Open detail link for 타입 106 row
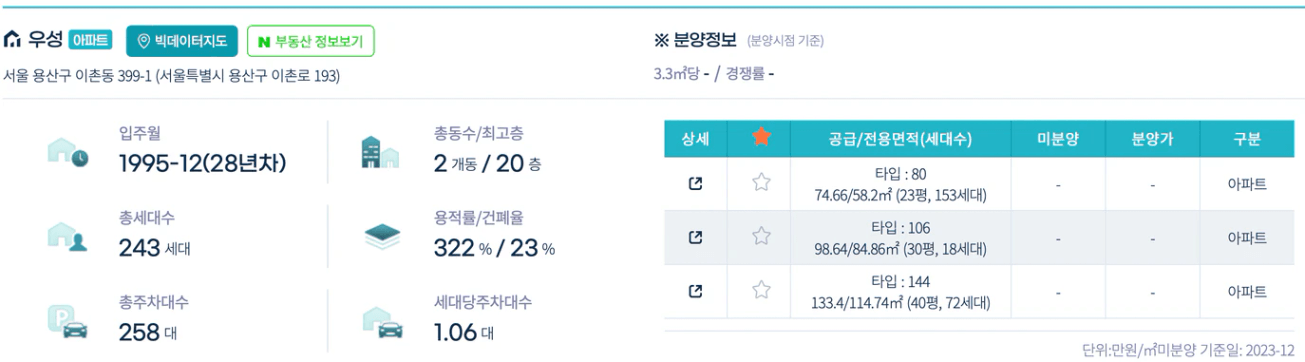Viewport: 1305px width, 362px height. click(702, 238)
